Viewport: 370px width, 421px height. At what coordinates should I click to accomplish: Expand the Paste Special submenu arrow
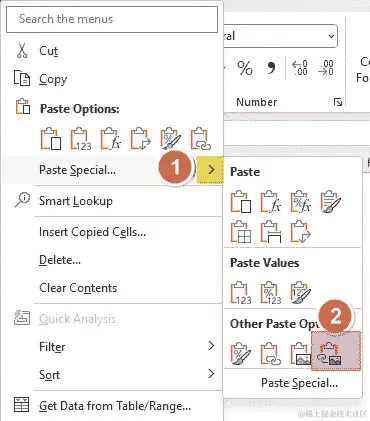click(x=210, y=170)
